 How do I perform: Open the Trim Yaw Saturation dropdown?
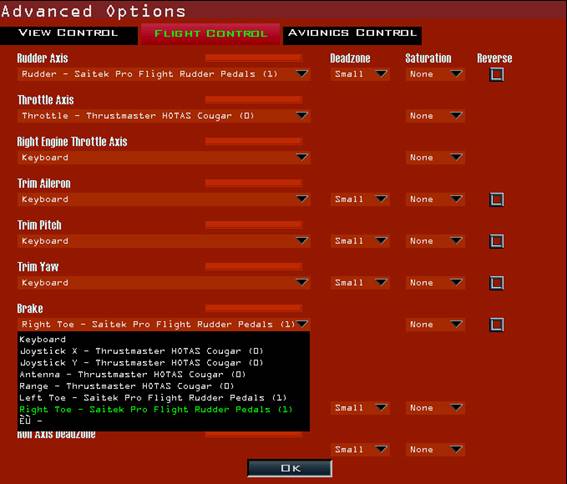(435, 283)
